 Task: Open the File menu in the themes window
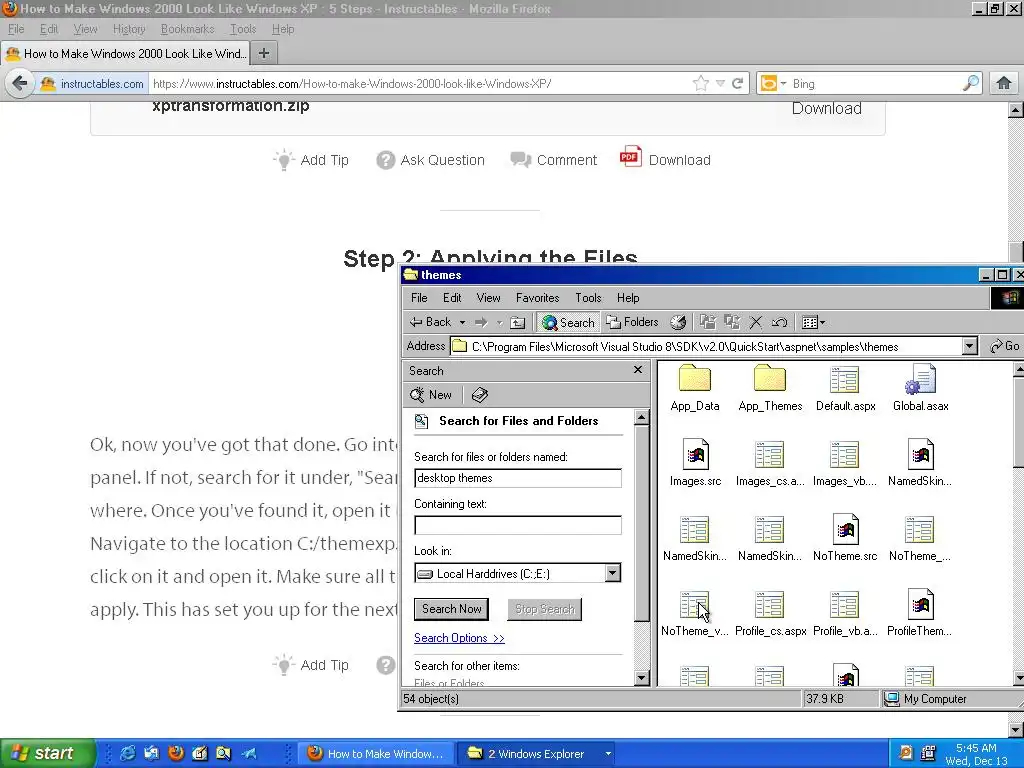(419, 298)
